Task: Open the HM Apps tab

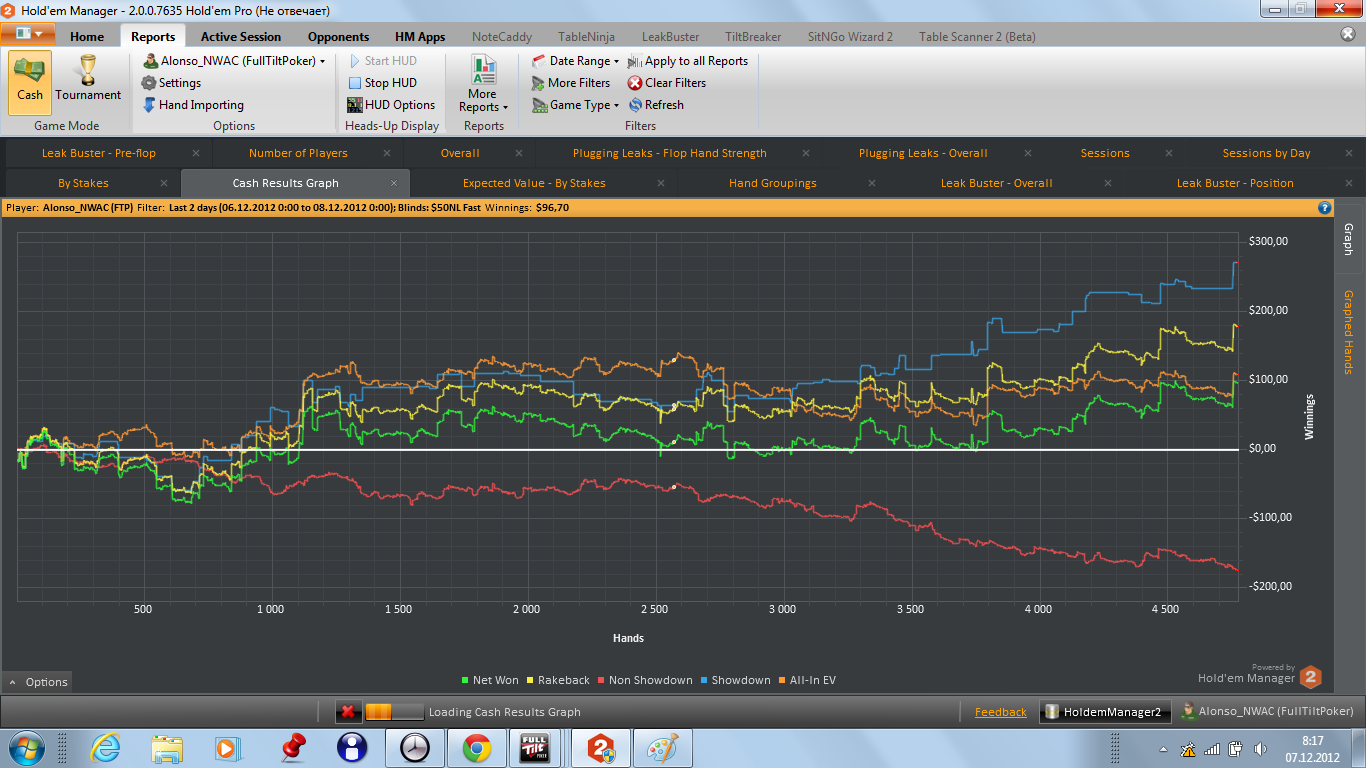Action: tap(420, 36)
